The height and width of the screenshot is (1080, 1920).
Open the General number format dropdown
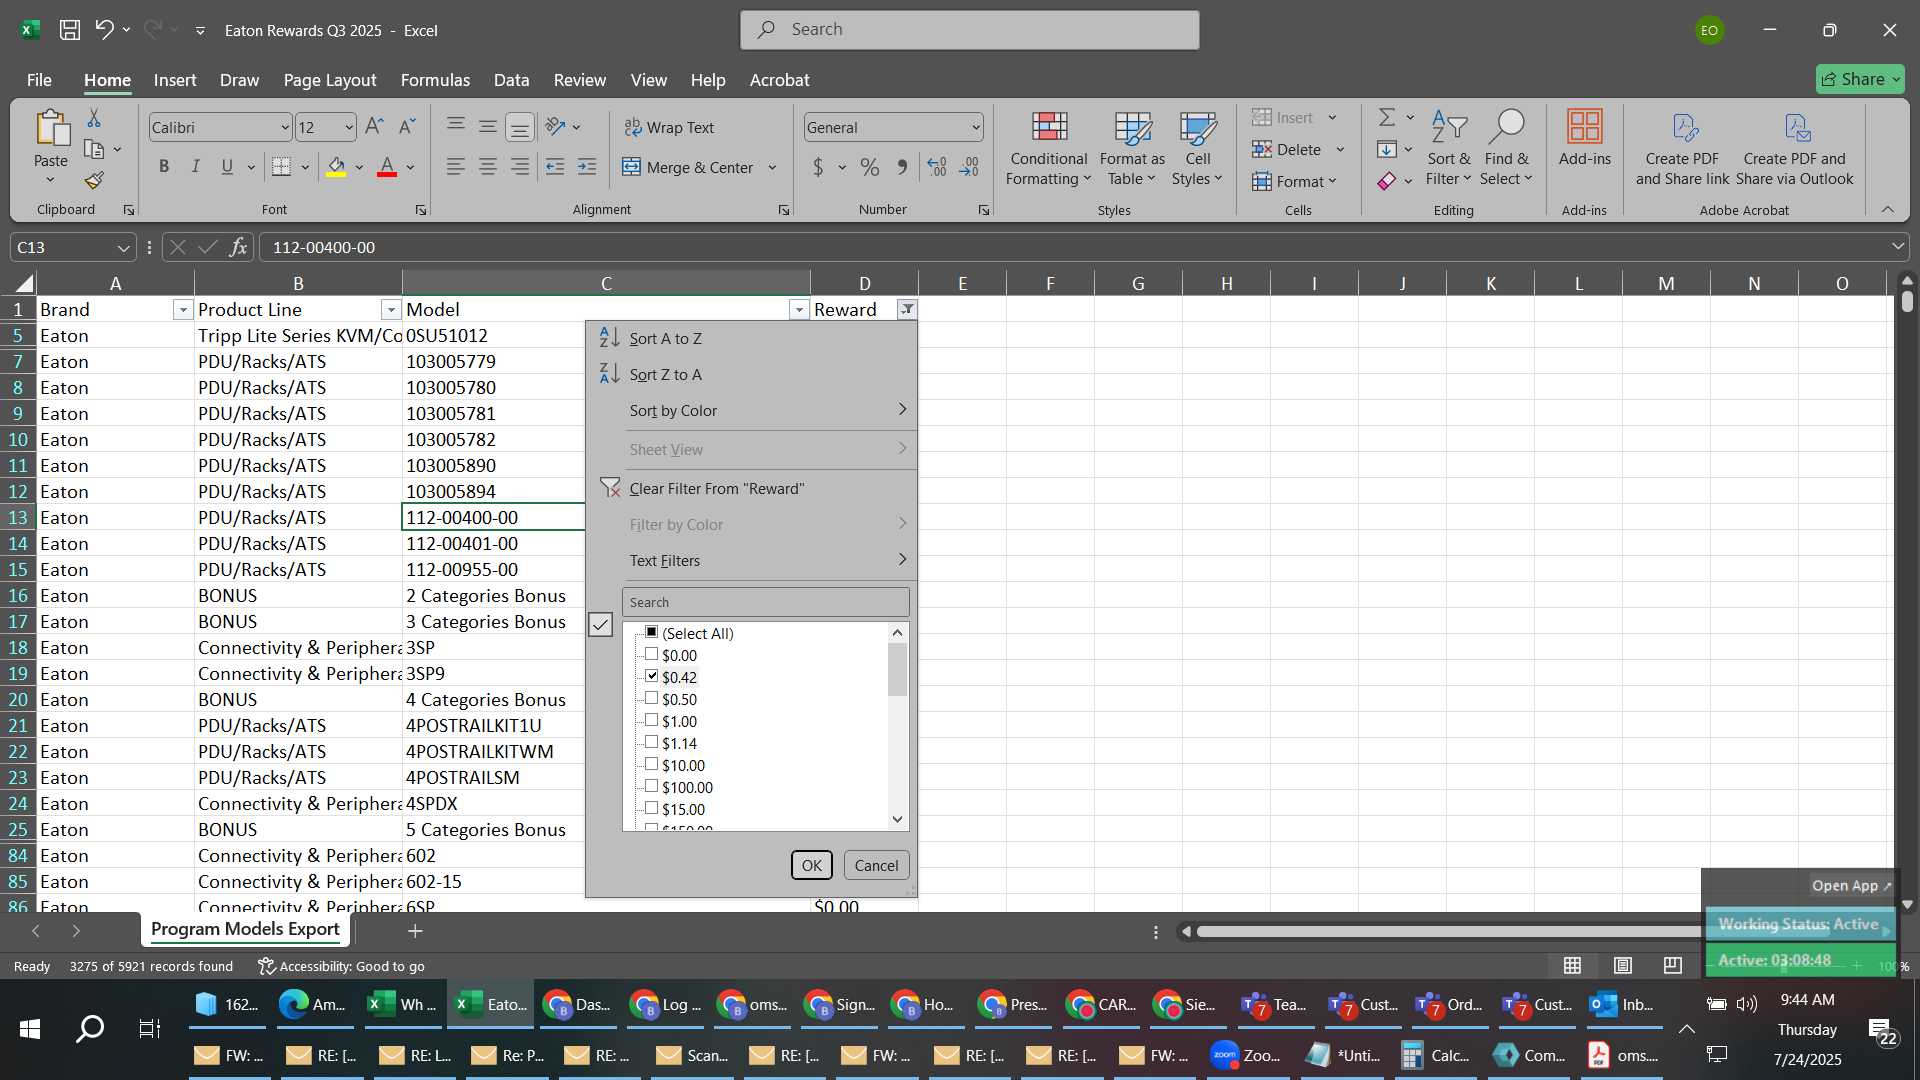tap(975, 127)
